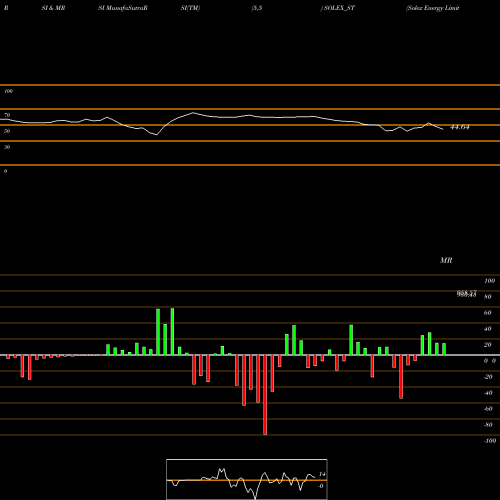The image size is (500, 500).
Task: Click the '(5,5' parameter text in header
Action: (x=257, y=8)
